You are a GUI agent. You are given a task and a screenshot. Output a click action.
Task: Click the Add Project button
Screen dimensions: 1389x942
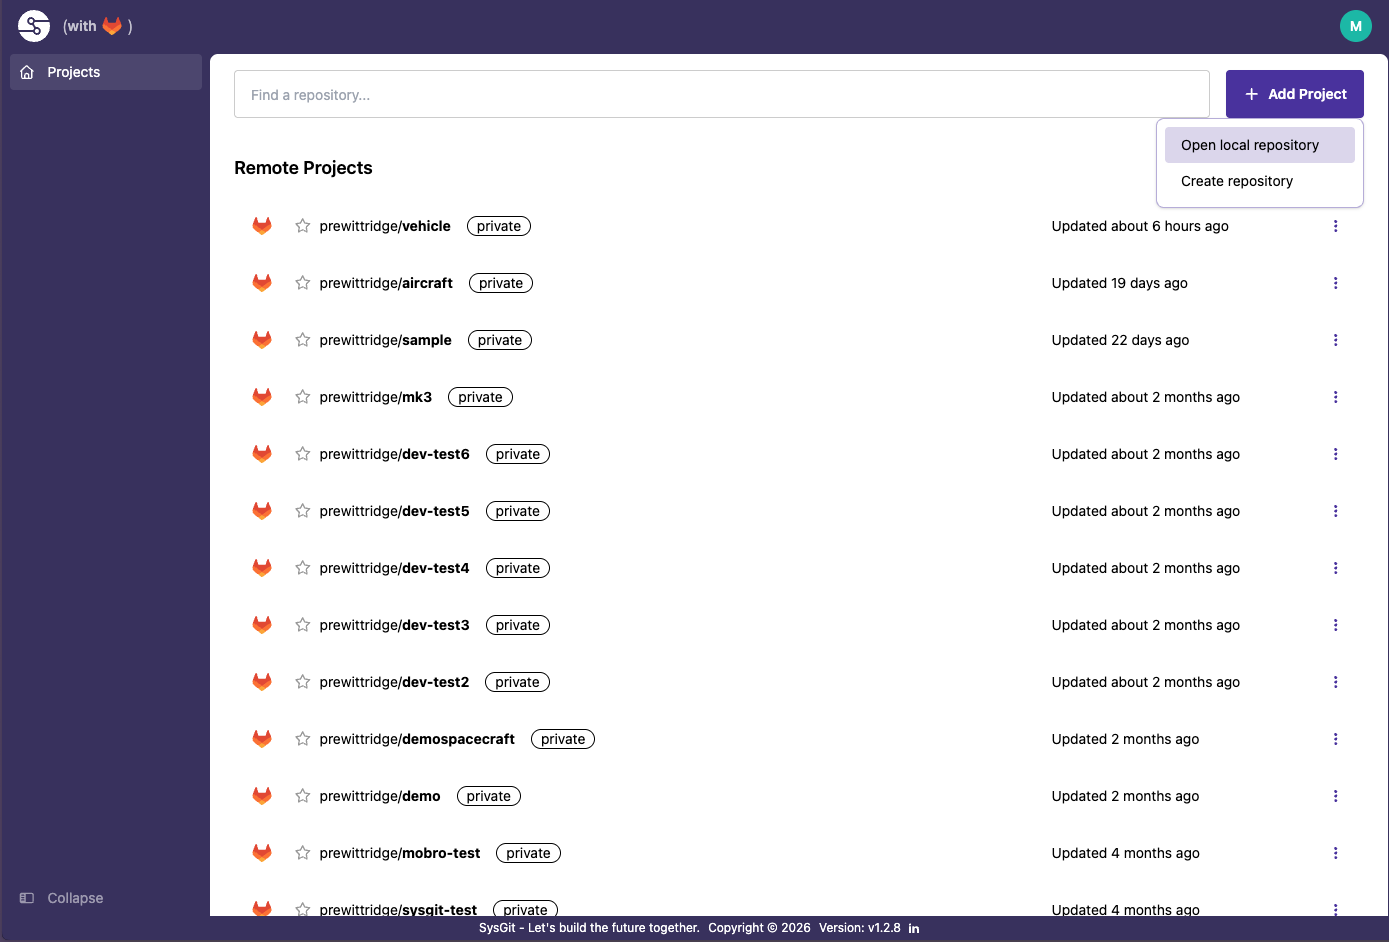point(1294,94)
